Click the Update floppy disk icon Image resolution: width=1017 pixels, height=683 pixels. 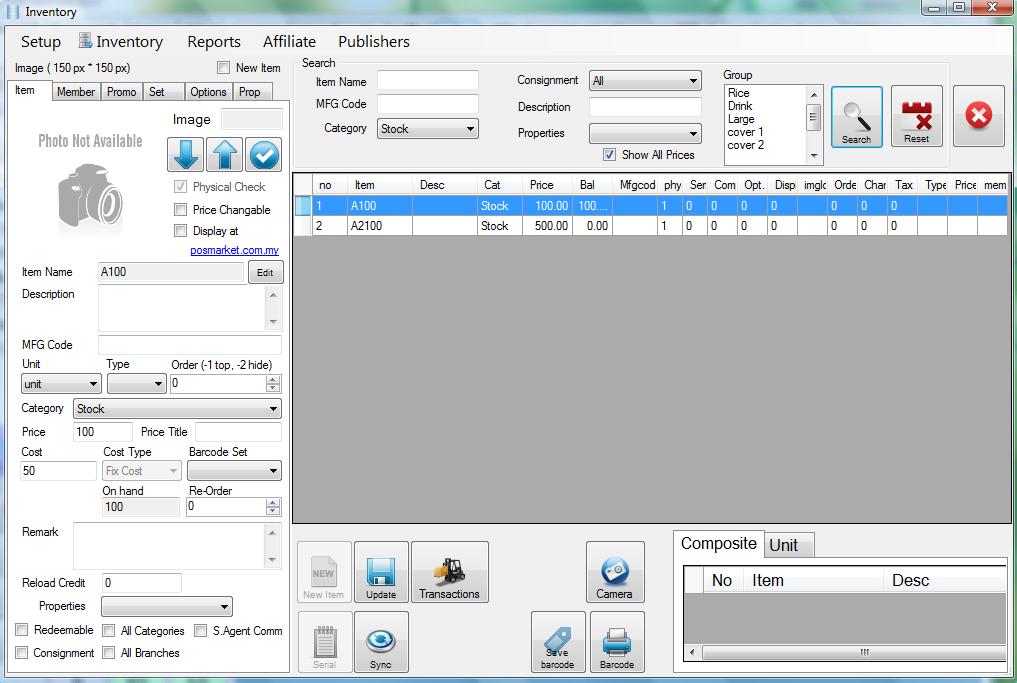pos(381,574)
